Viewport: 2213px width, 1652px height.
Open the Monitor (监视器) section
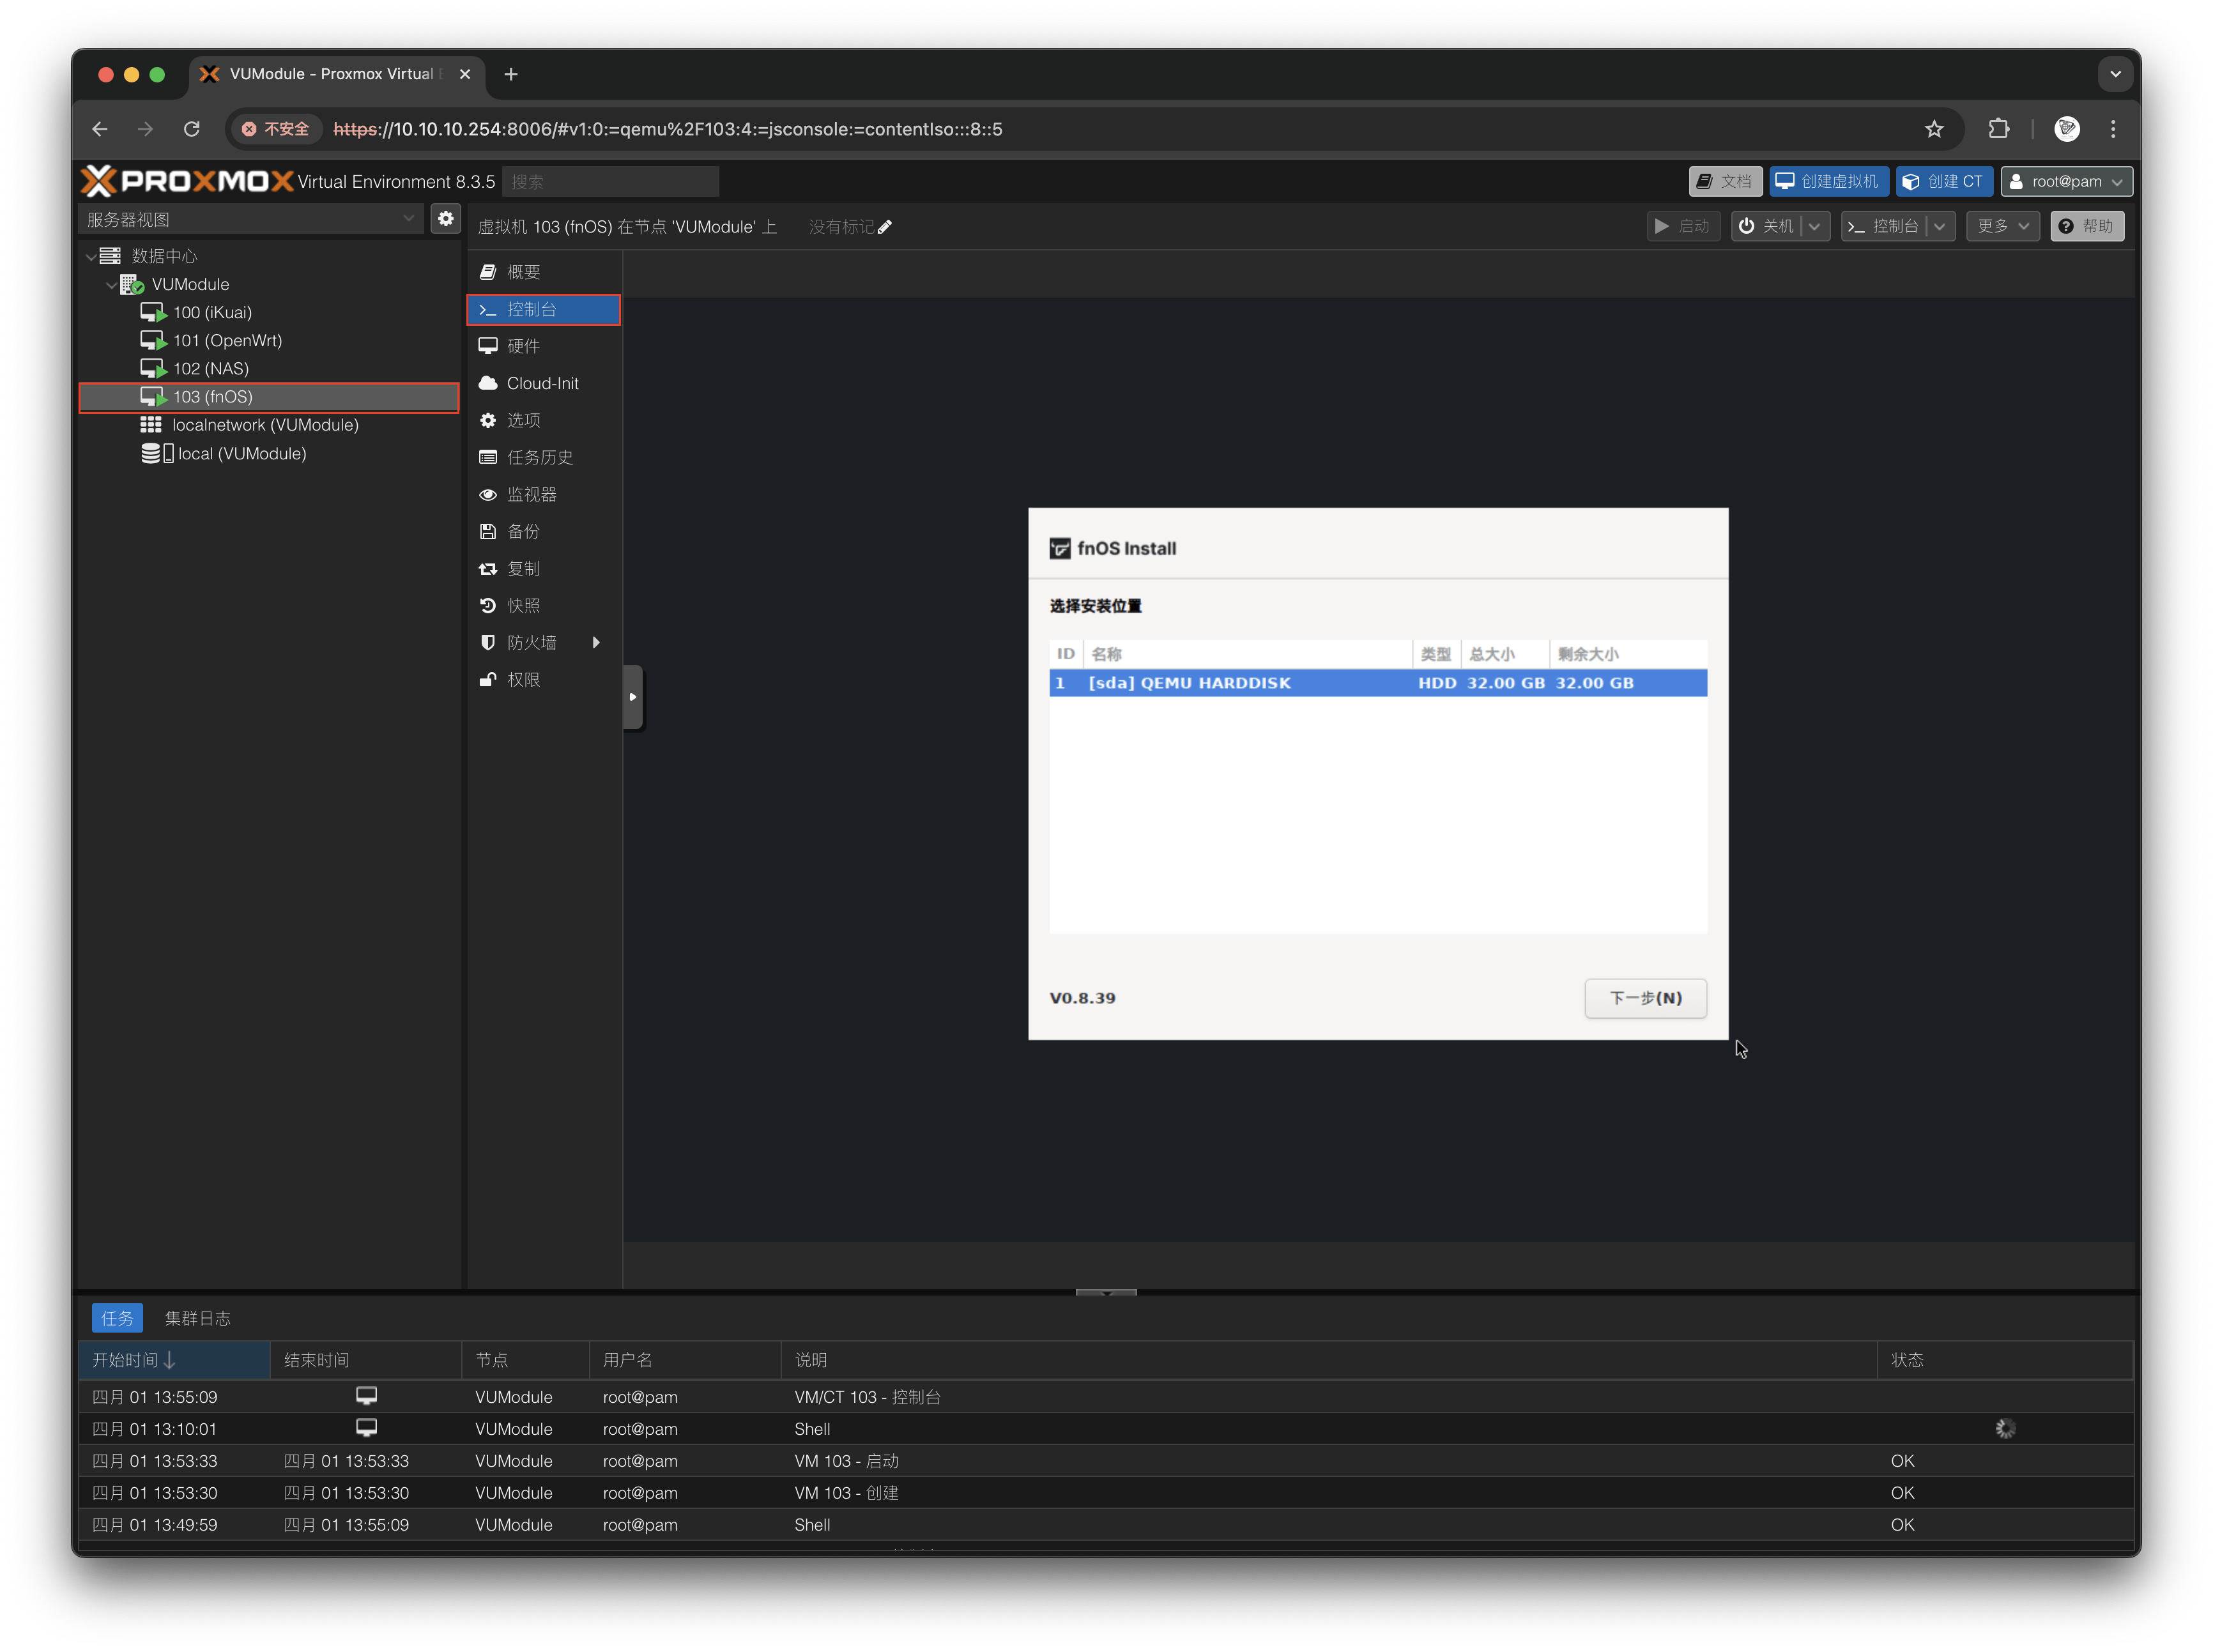point(531,494)
